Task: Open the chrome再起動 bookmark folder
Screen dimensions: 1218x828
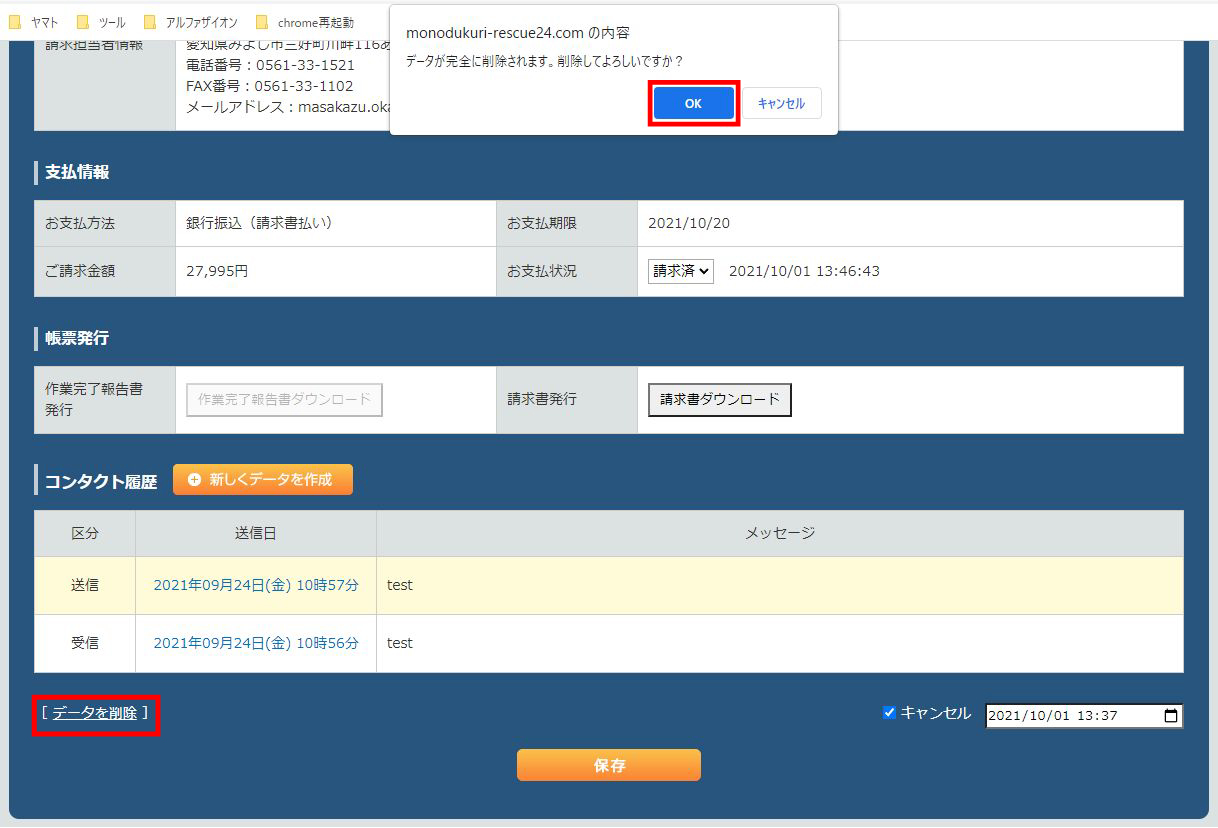Action: point(305,22)
